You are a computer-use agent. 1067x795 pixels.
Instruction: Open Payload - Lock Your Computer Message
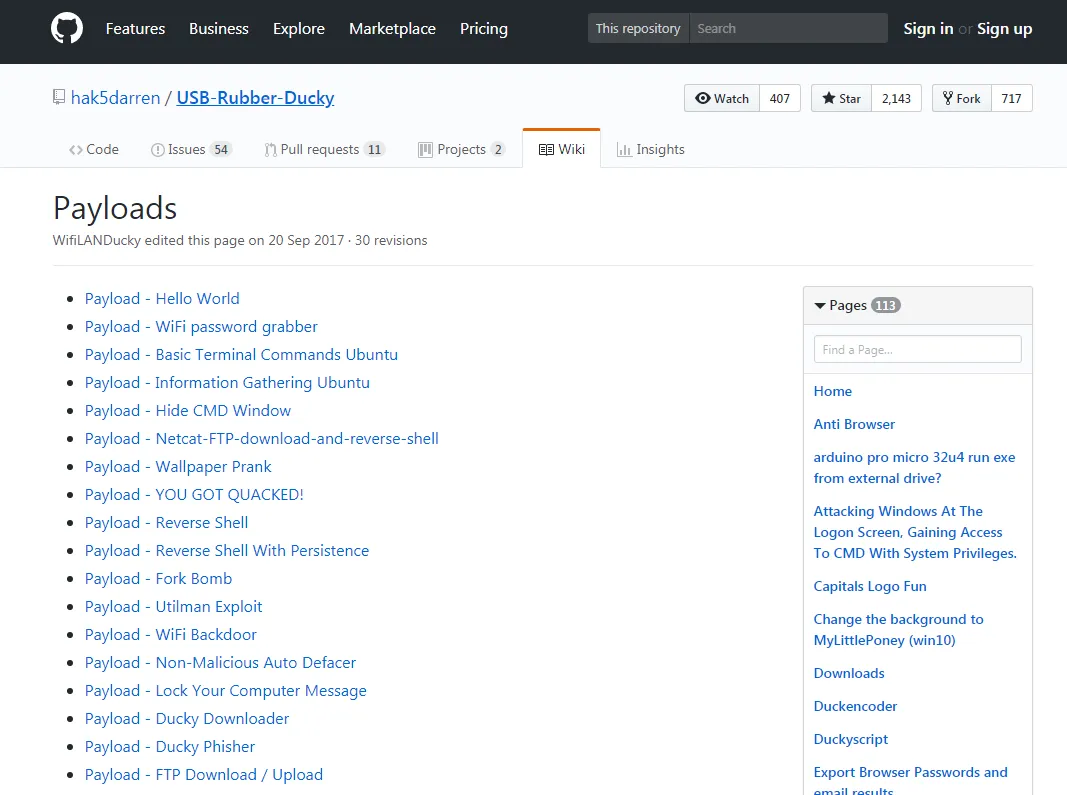click(226, 690)
